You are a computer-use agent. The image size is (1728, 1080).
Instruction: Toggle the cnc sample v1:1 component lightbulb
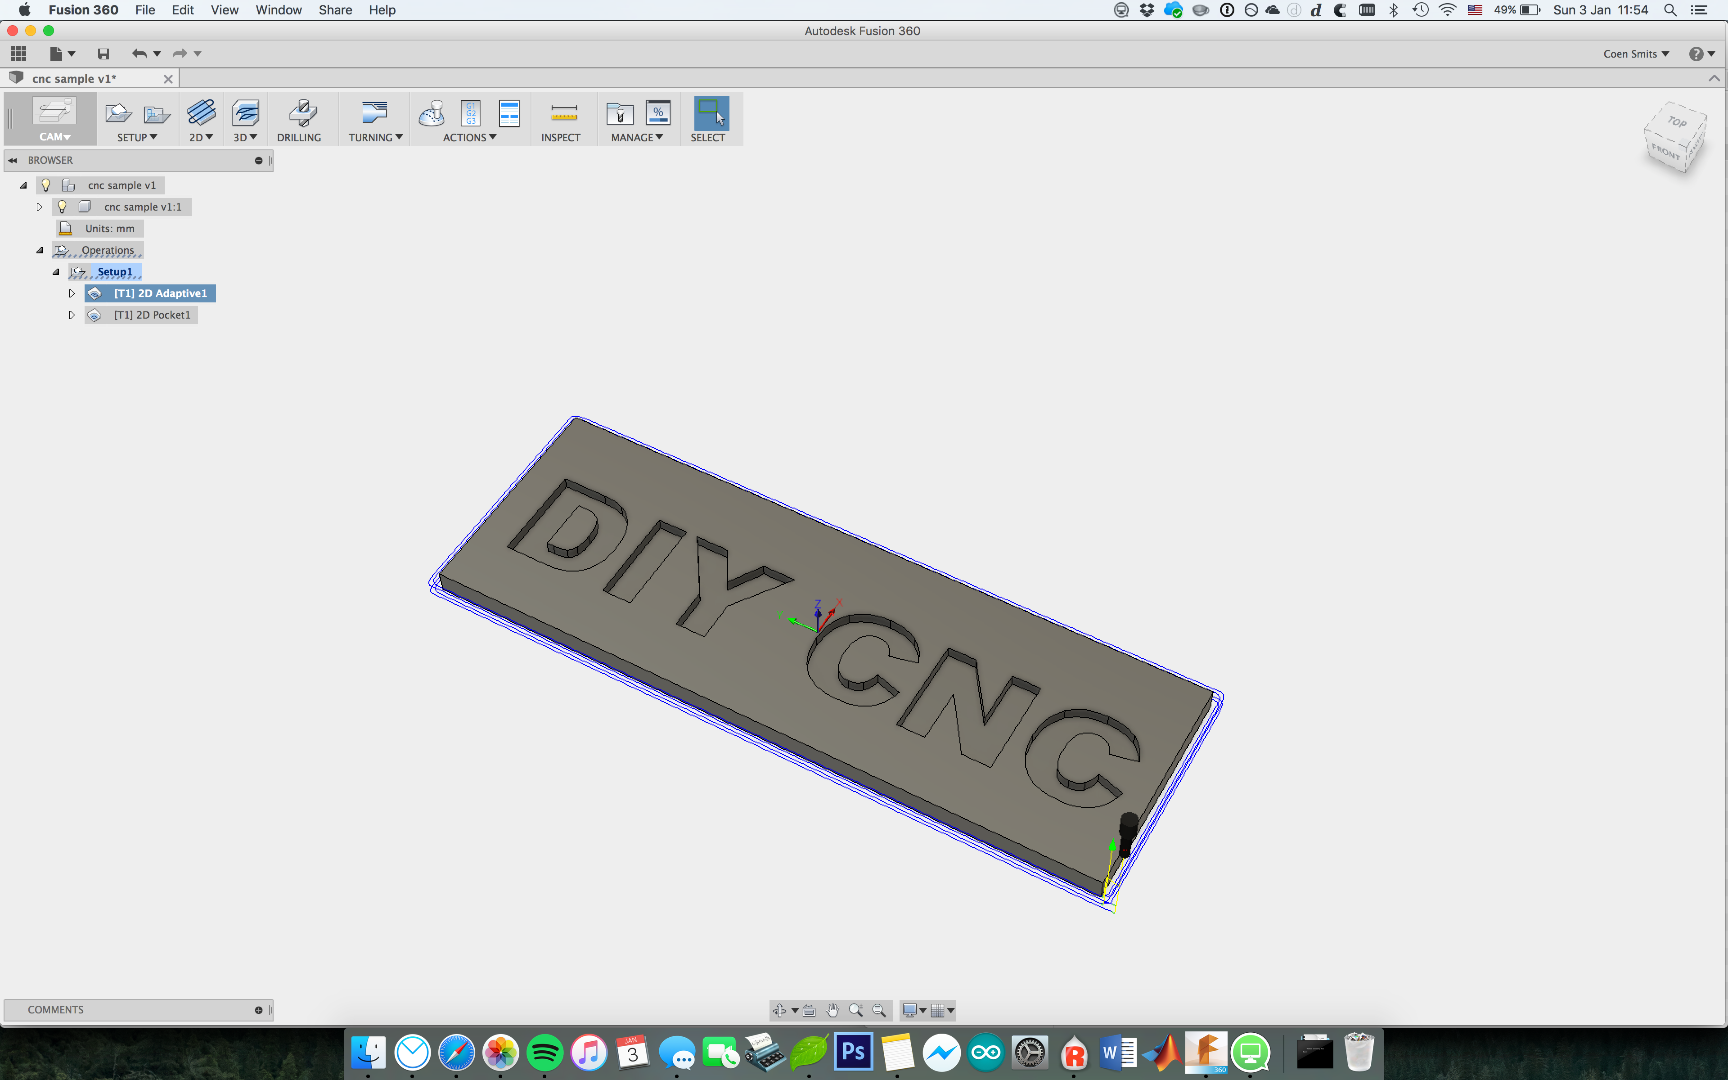[62, 207]
